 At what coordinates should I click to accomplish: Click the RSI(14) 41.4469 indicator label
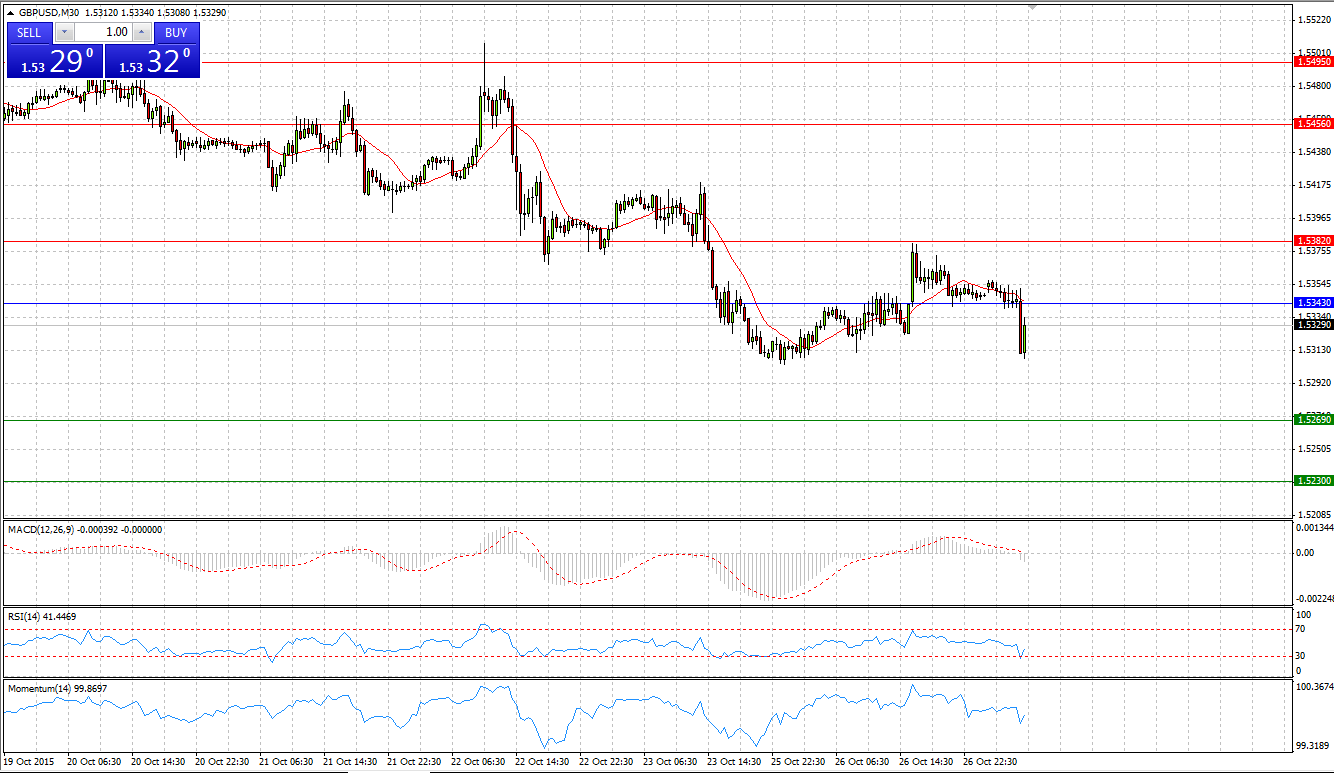pyautogui.click(x=41, y=617)
